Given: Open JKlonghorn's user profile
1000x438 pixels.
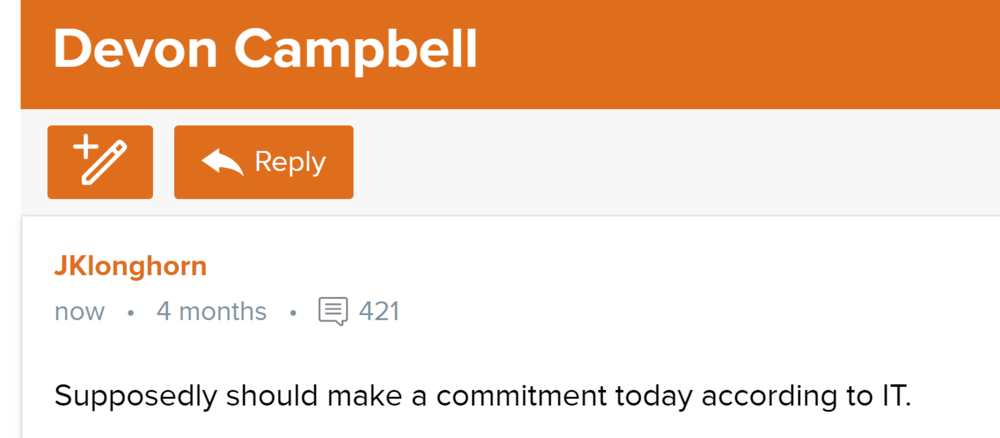Looking at the screenshot, I should click(x=130, y=266).
